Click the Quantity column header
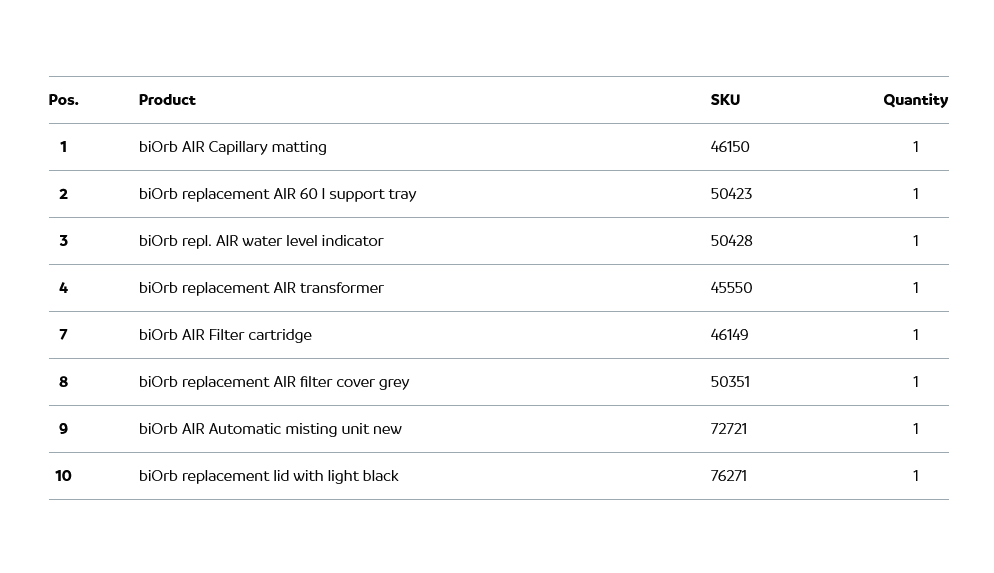 [x=915, y=100]
